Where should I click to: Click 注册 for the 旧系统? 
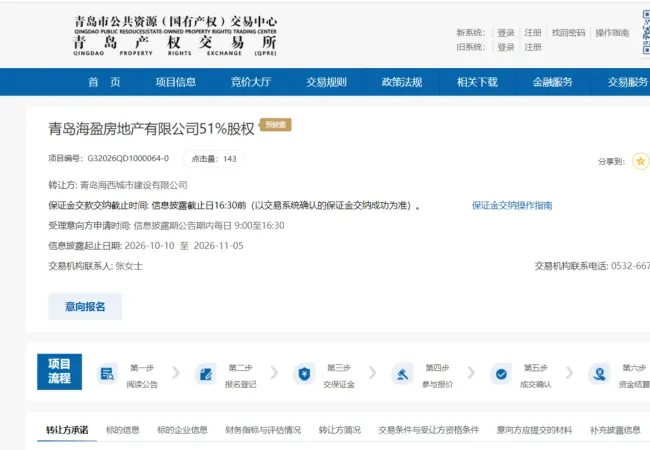[x=533, y=47]
